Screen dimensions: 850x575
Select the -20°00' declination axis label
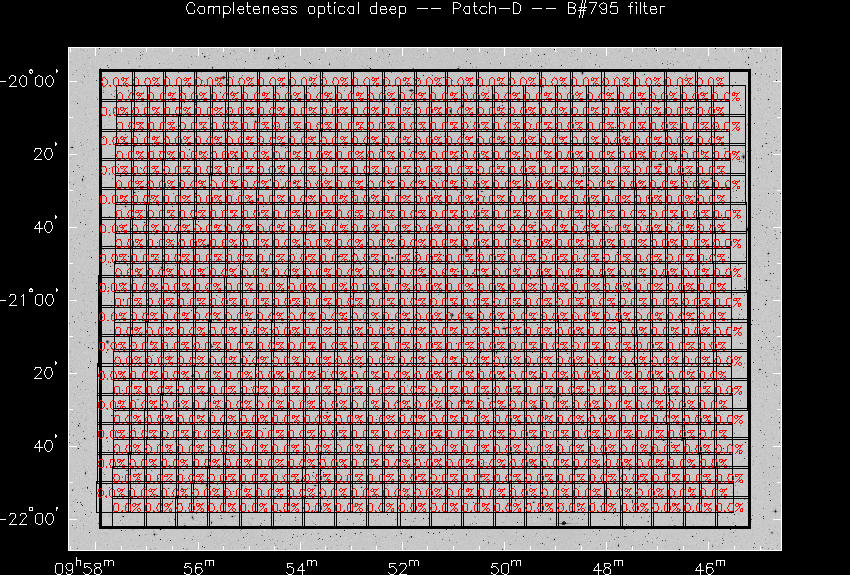[x=29, y=81]
